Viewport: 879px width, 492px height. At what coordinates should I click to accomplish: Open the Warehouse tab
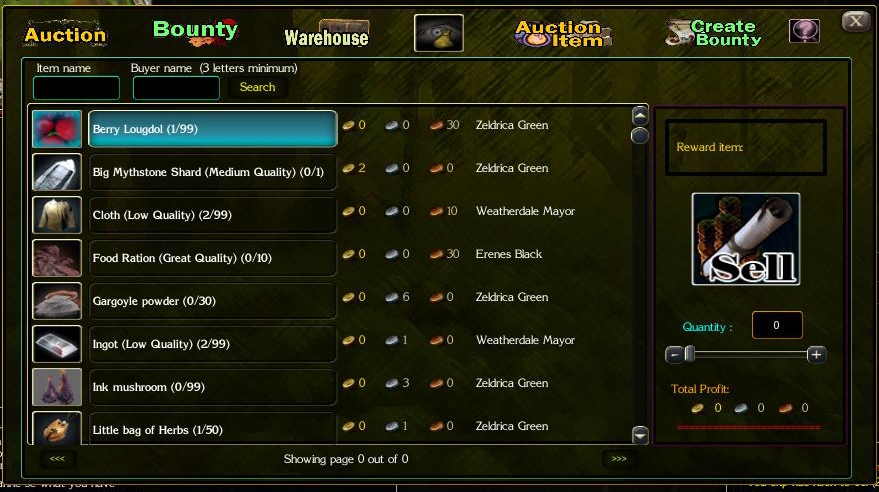tap(327, 35)
